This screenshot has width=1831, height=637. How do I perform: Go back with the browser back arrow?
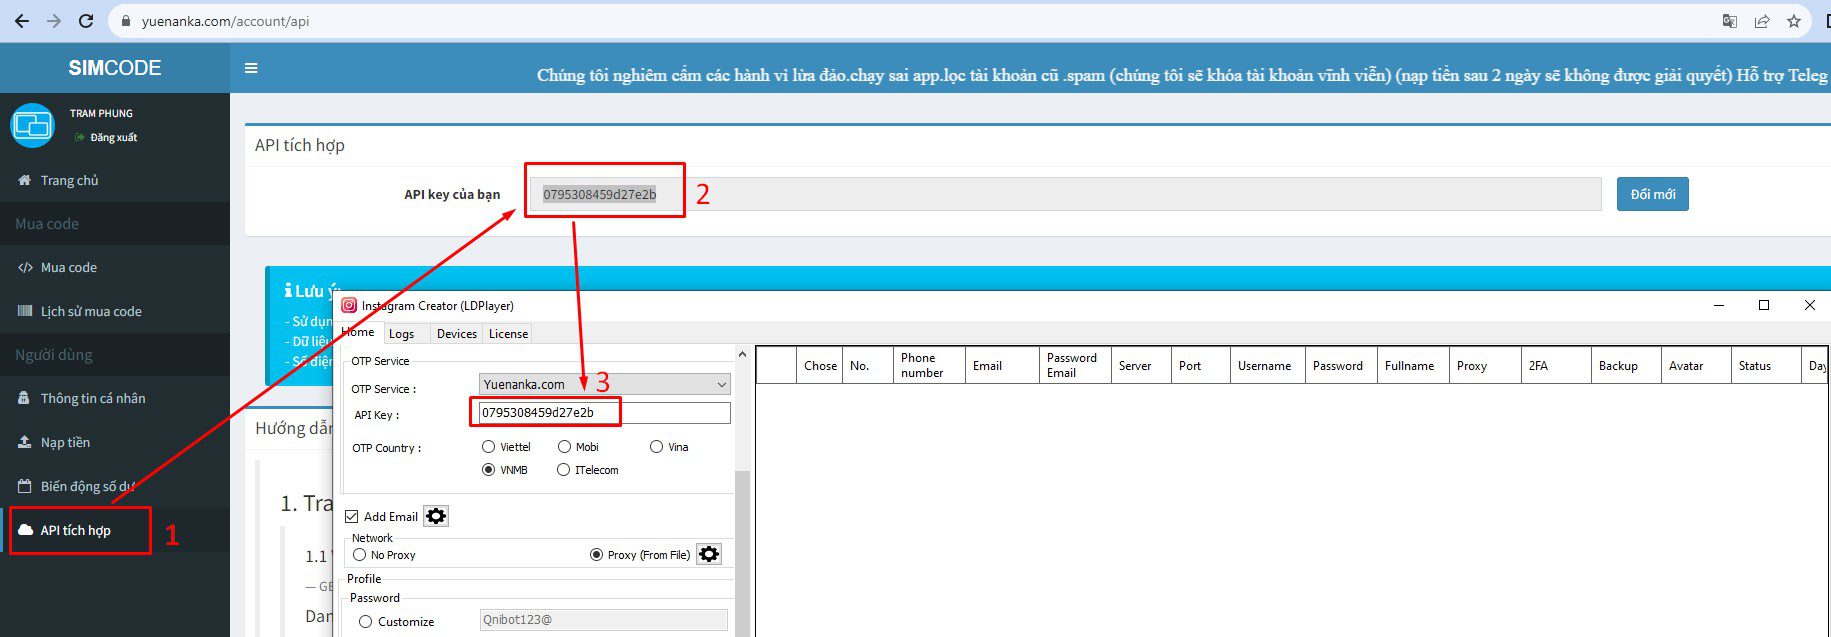coord(21,21)
